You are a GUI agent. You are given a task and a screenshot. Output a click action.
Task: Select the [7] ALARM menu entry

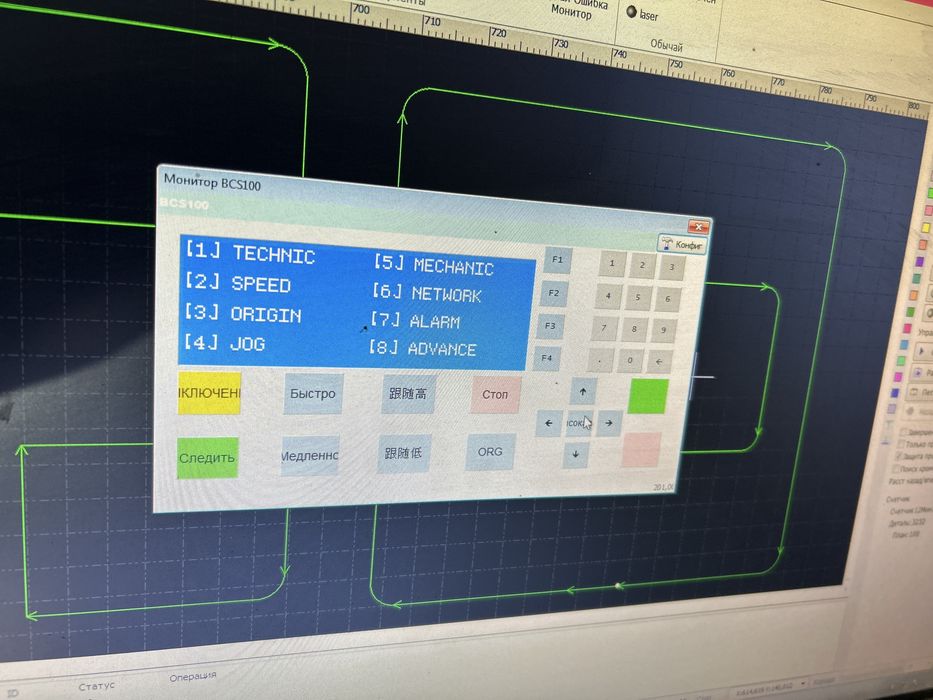pos(415,321)
